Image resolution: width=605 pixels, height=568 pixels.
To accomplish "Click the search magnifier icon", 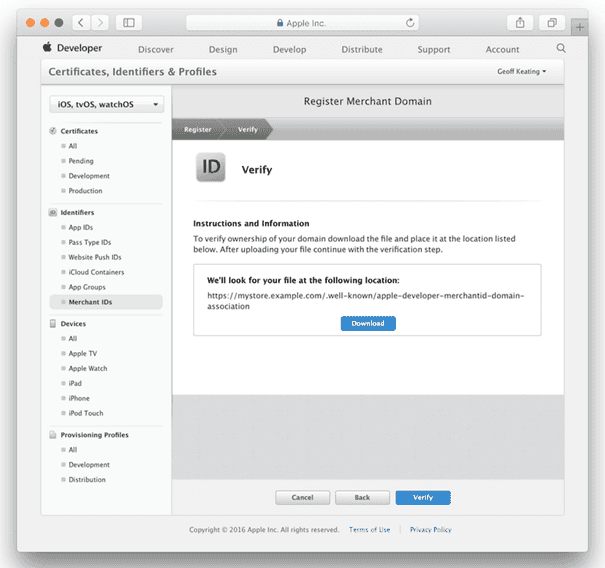I will pos(561,48).
